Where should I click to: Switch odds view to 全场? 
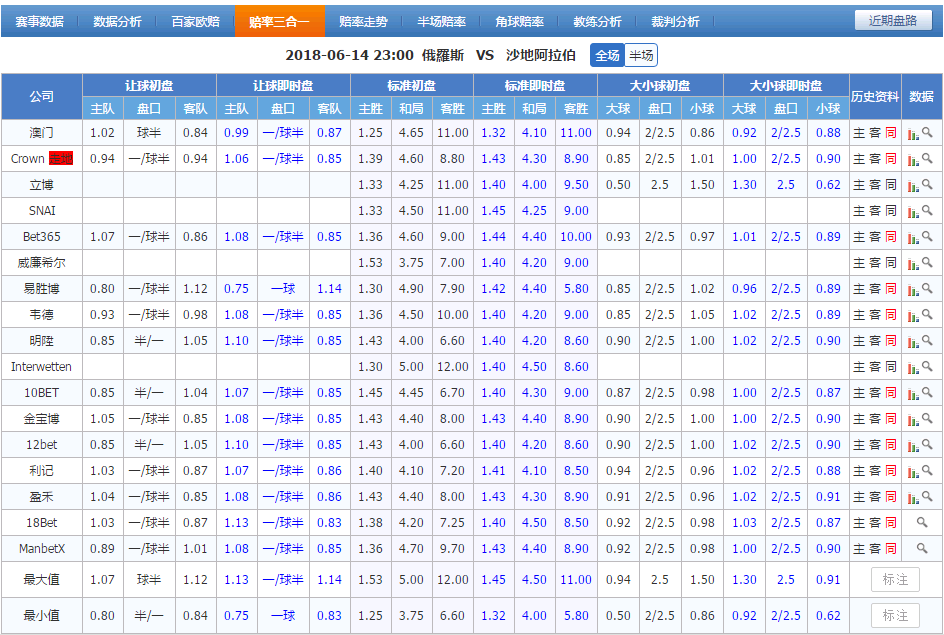point(607,55)
